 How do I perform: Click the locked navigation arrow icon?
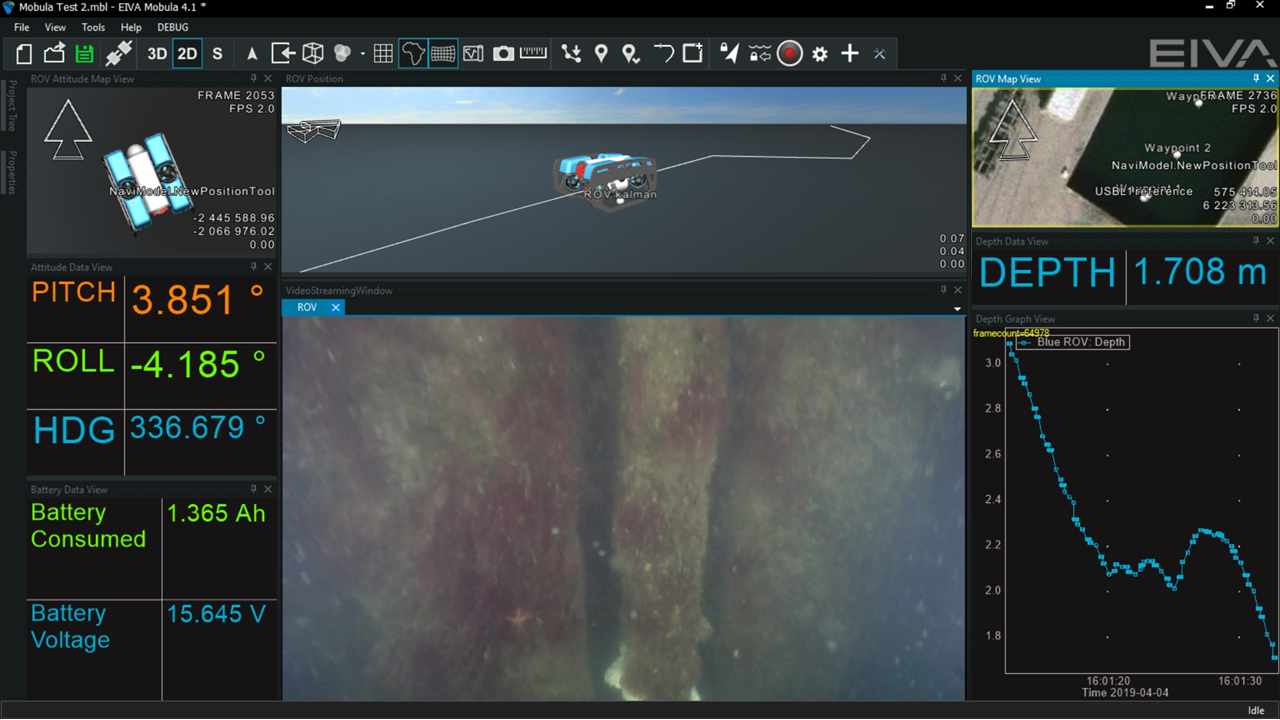point(729,54)
